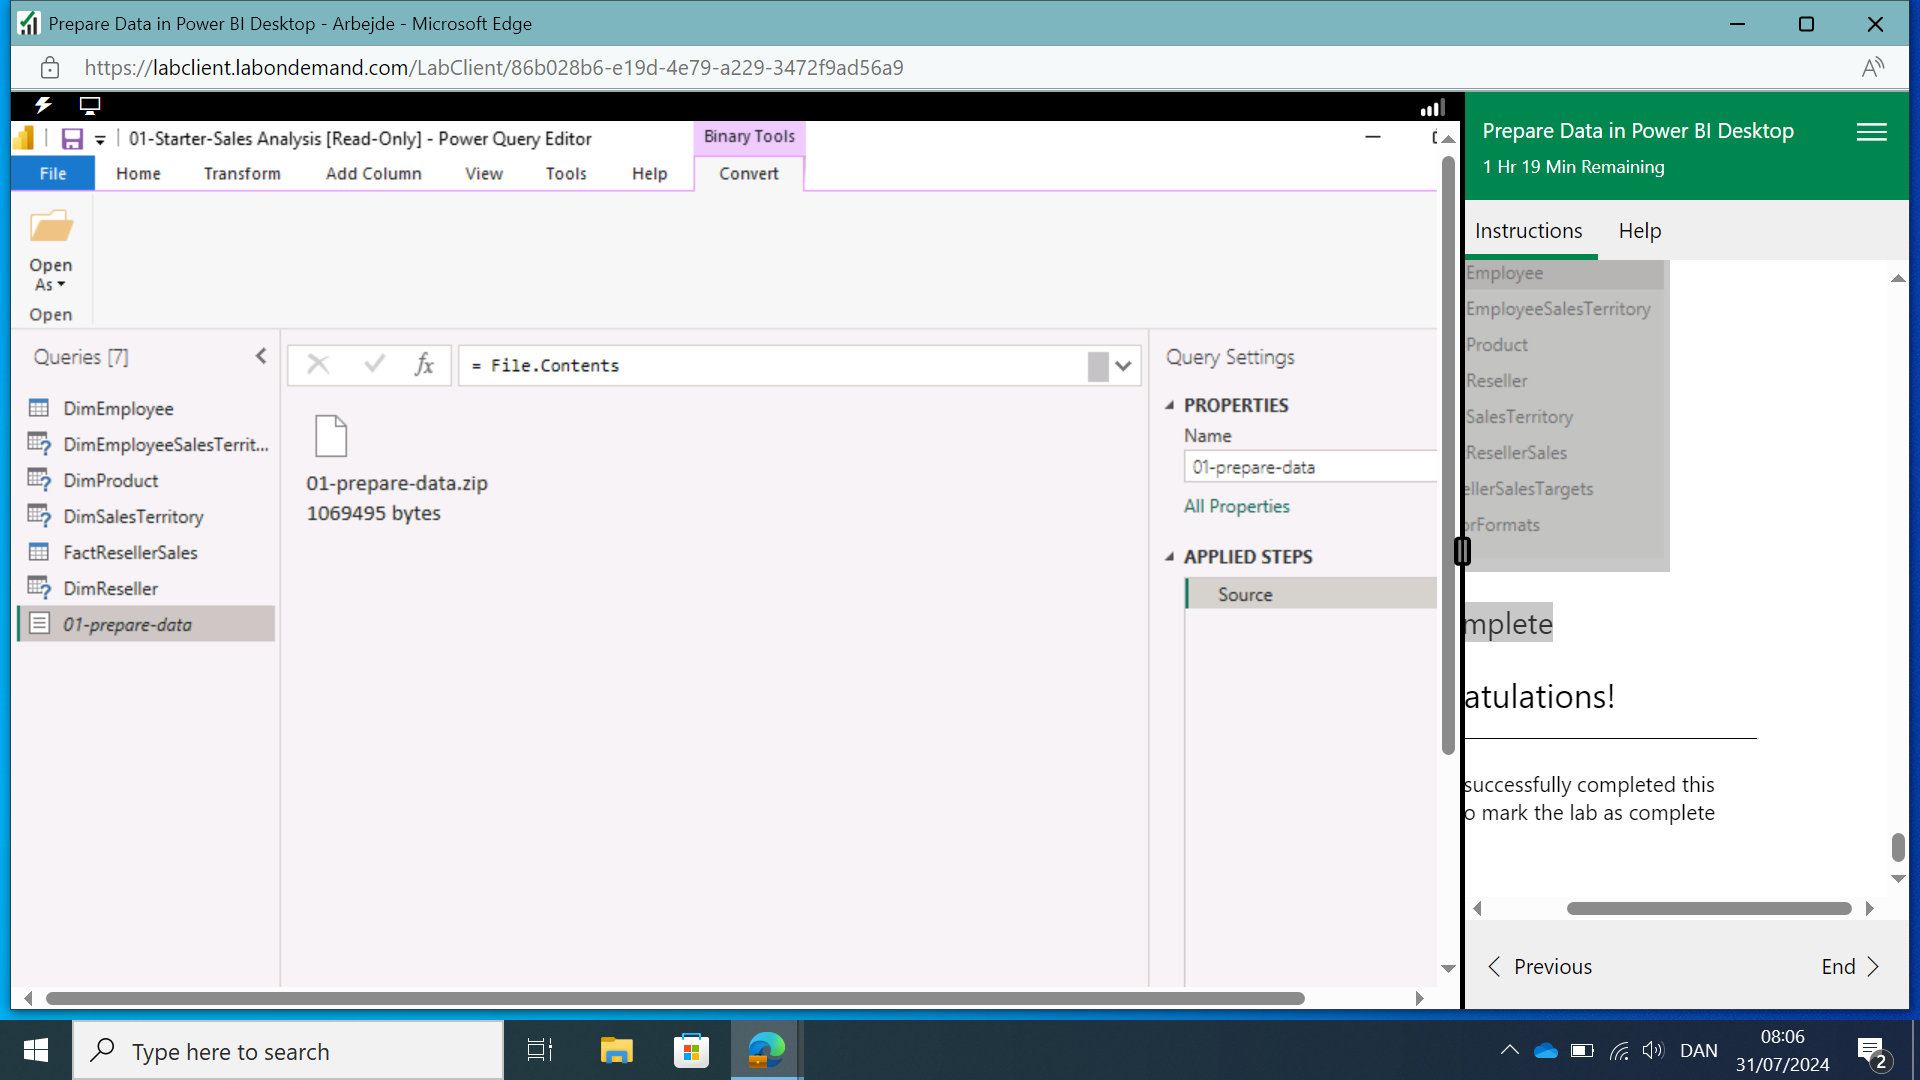Screen dimensions: 1920x1080
Task: Click the network tray icon
Action: point(1619,1050)
